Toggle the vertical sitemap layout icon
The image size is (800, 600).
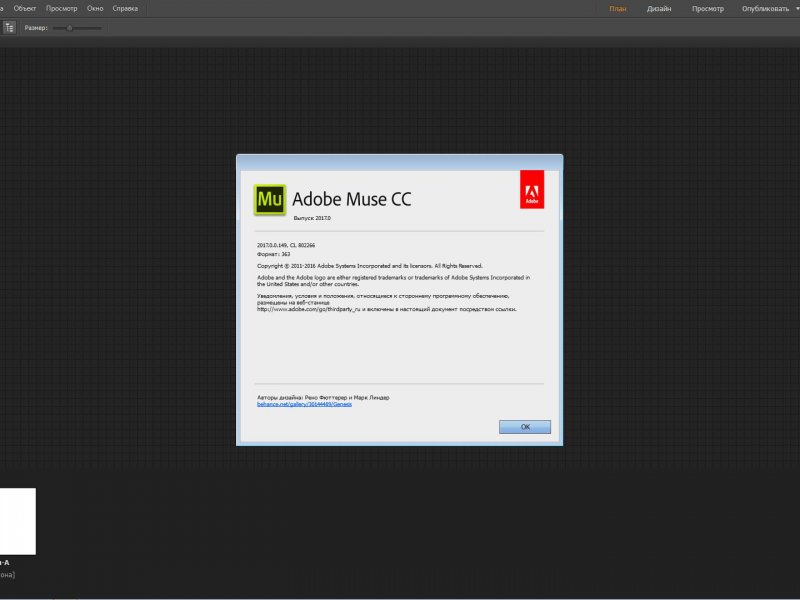pyautogui.click(x=9, y=28)
